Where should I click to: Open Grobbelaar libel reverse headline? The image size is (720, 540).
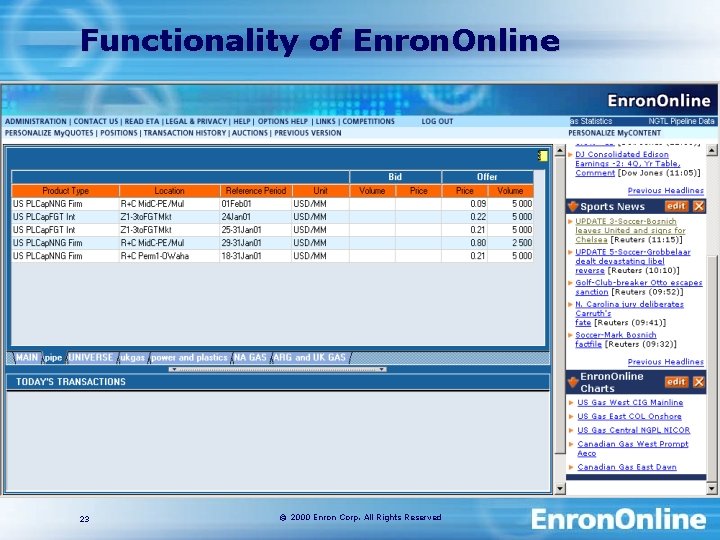click(x=632, y=261)
